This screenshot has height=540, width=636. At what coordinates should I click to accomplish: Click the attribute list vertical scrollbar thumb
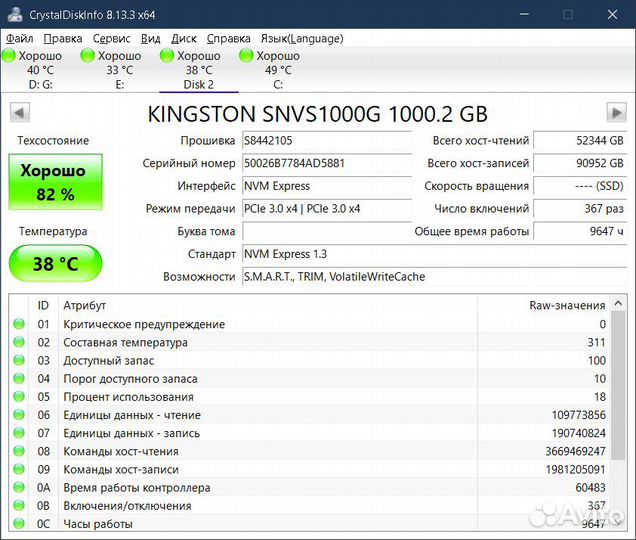pos(618,385)
